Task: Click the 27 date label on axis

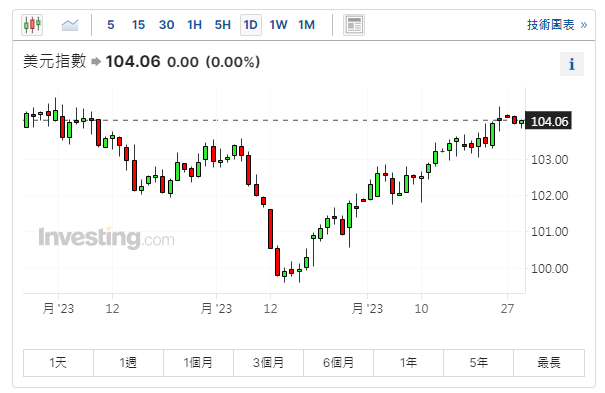Action: point(507,309)
